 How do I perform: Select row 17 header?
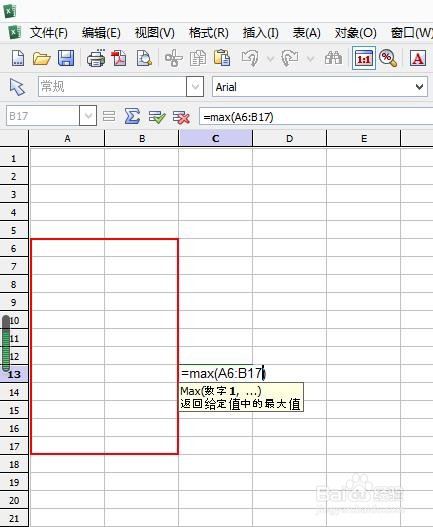pyautogui.click(x=14, y=446)
